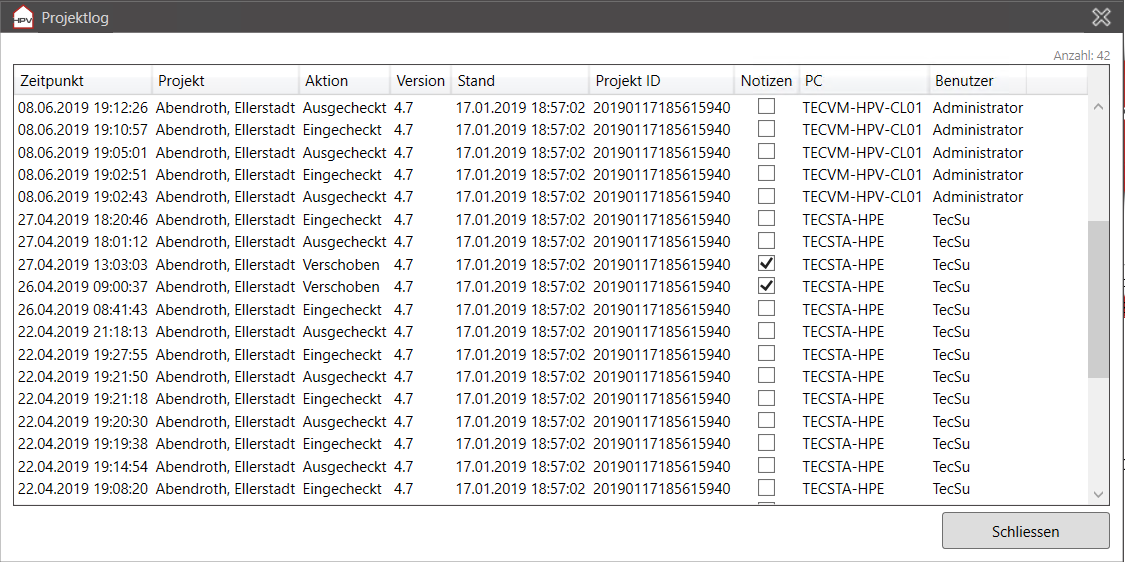
Task: Check Notizen box for 08.06.2019 19:12:26 row
Action: pyautogui.click(x=766, y=107)
